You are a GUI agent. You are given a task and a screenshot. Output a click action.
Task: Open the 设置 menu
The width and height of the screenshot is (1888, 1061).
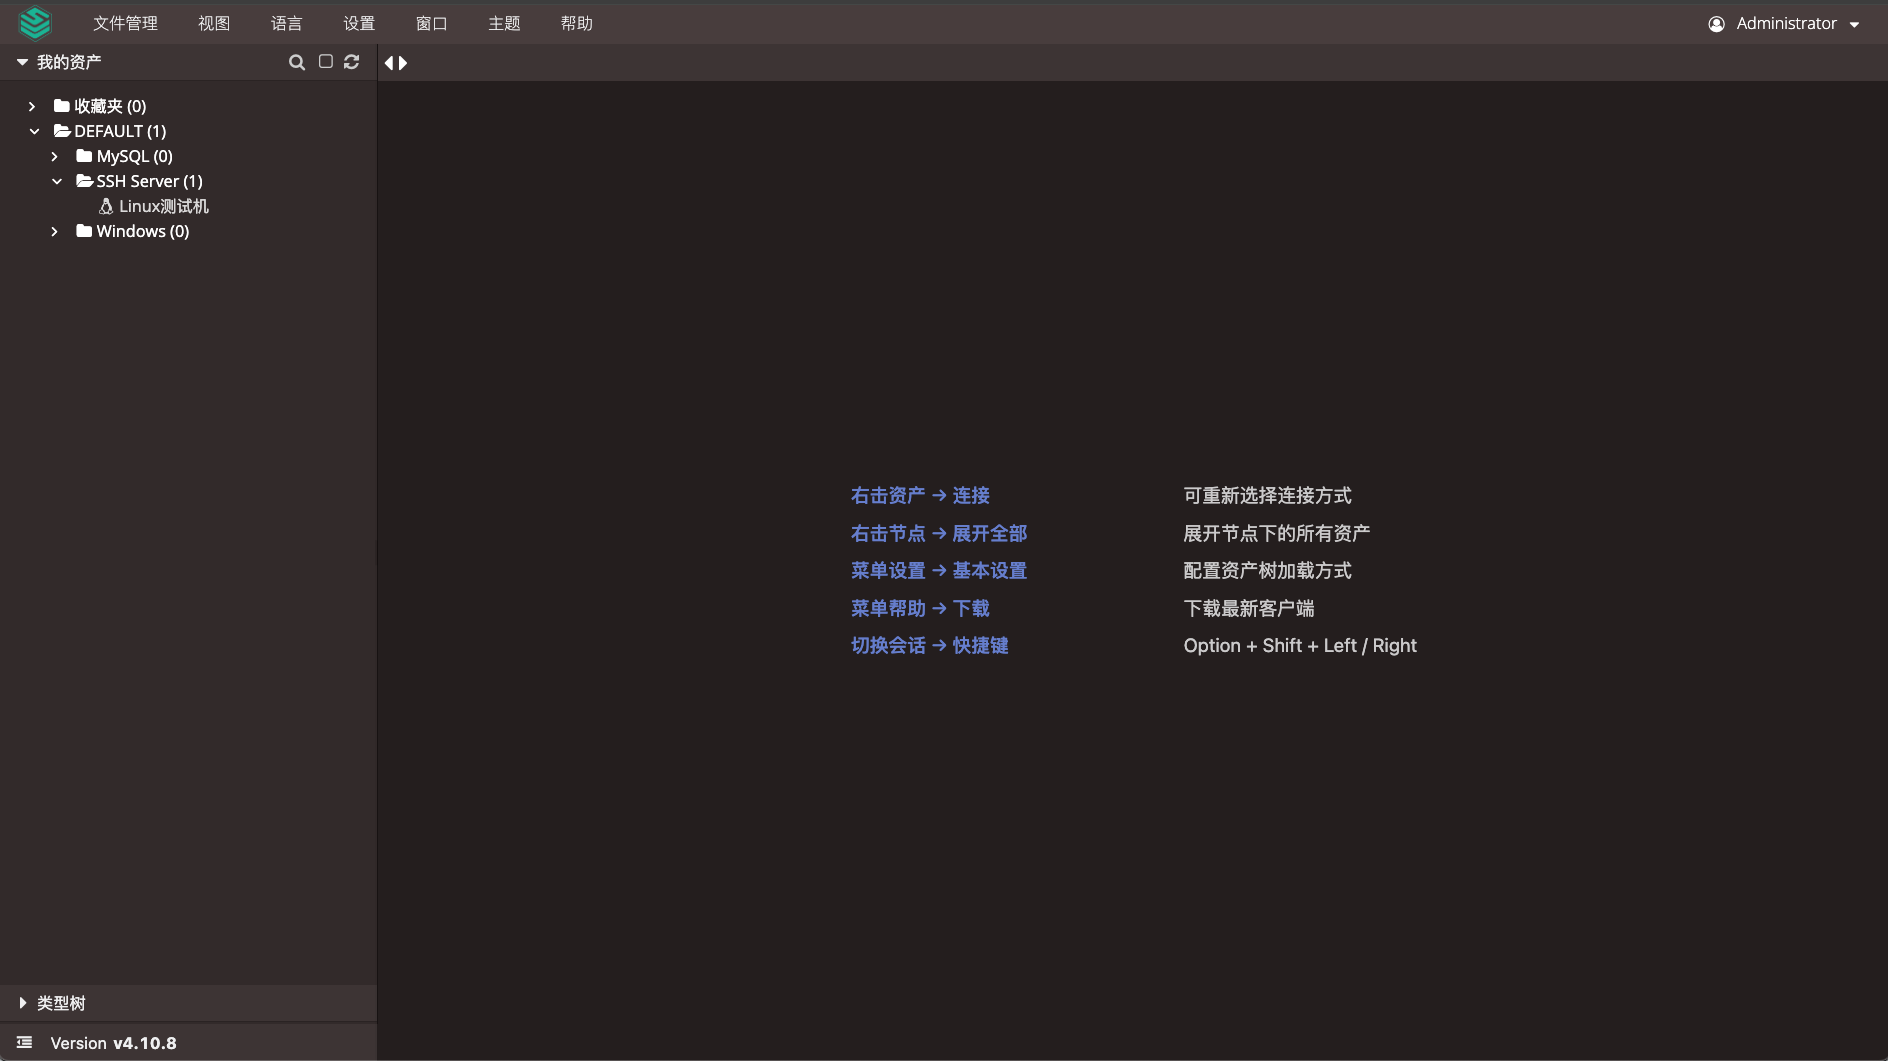point(359,22)
